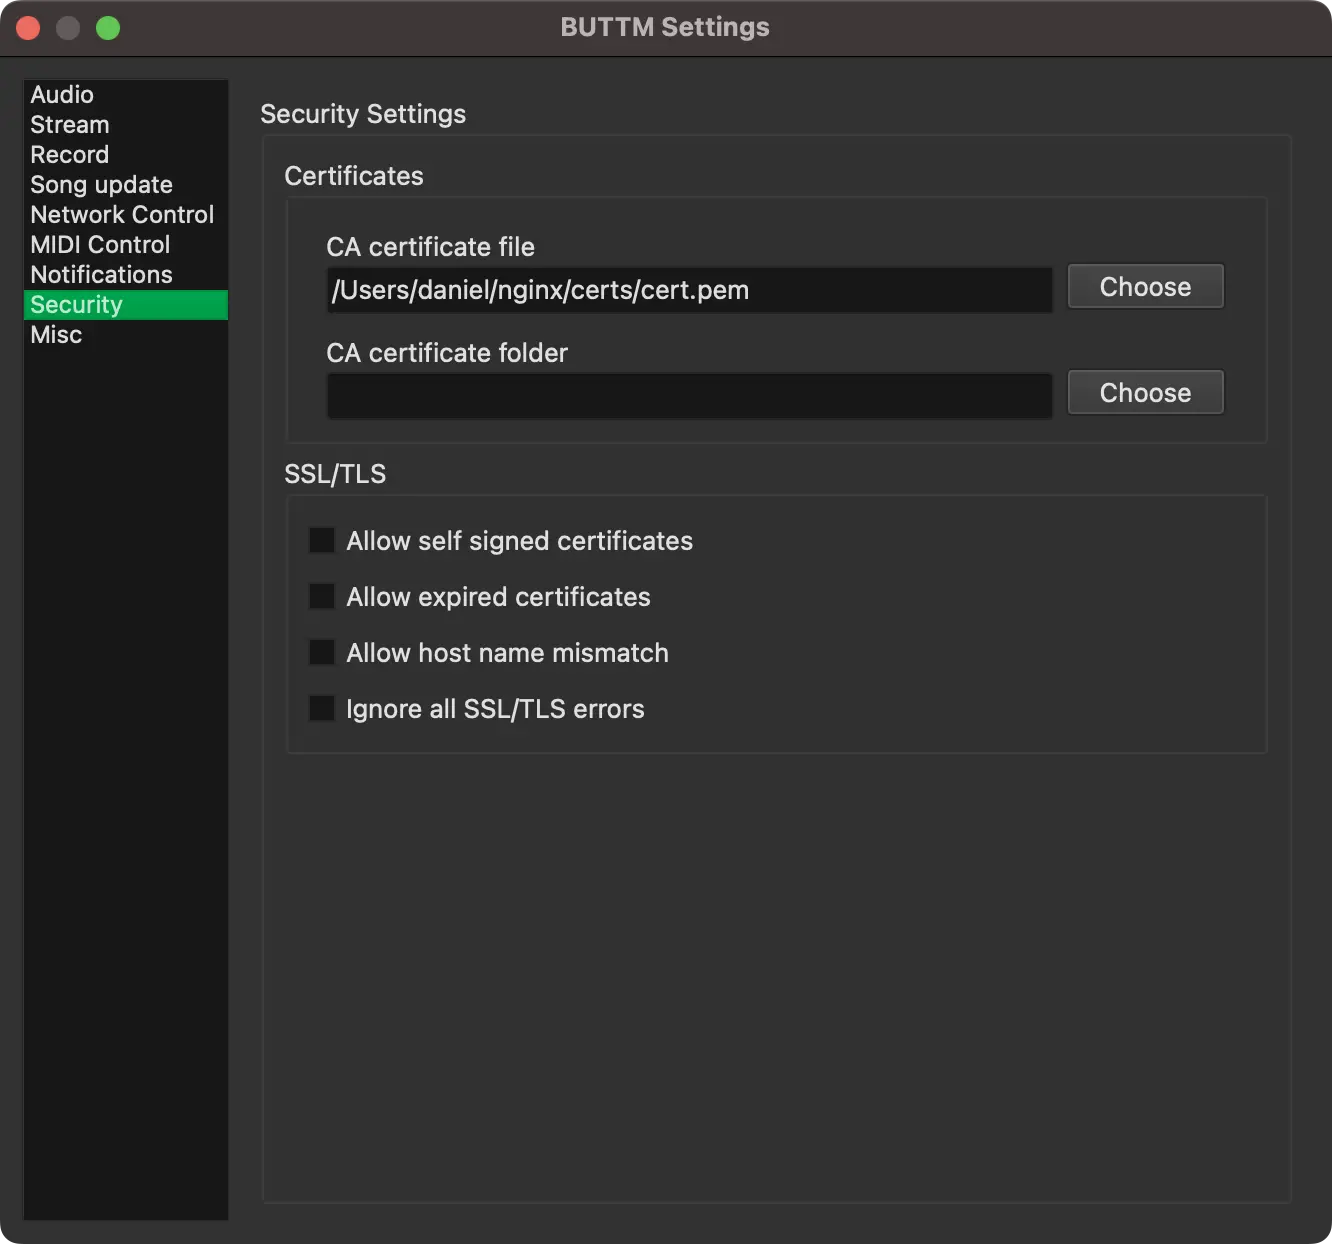The width and height of the screenshot is (1332, 1244).
Task: Toggle Ignore all SSL/TLS errors
Action: (x=321, y=707)
